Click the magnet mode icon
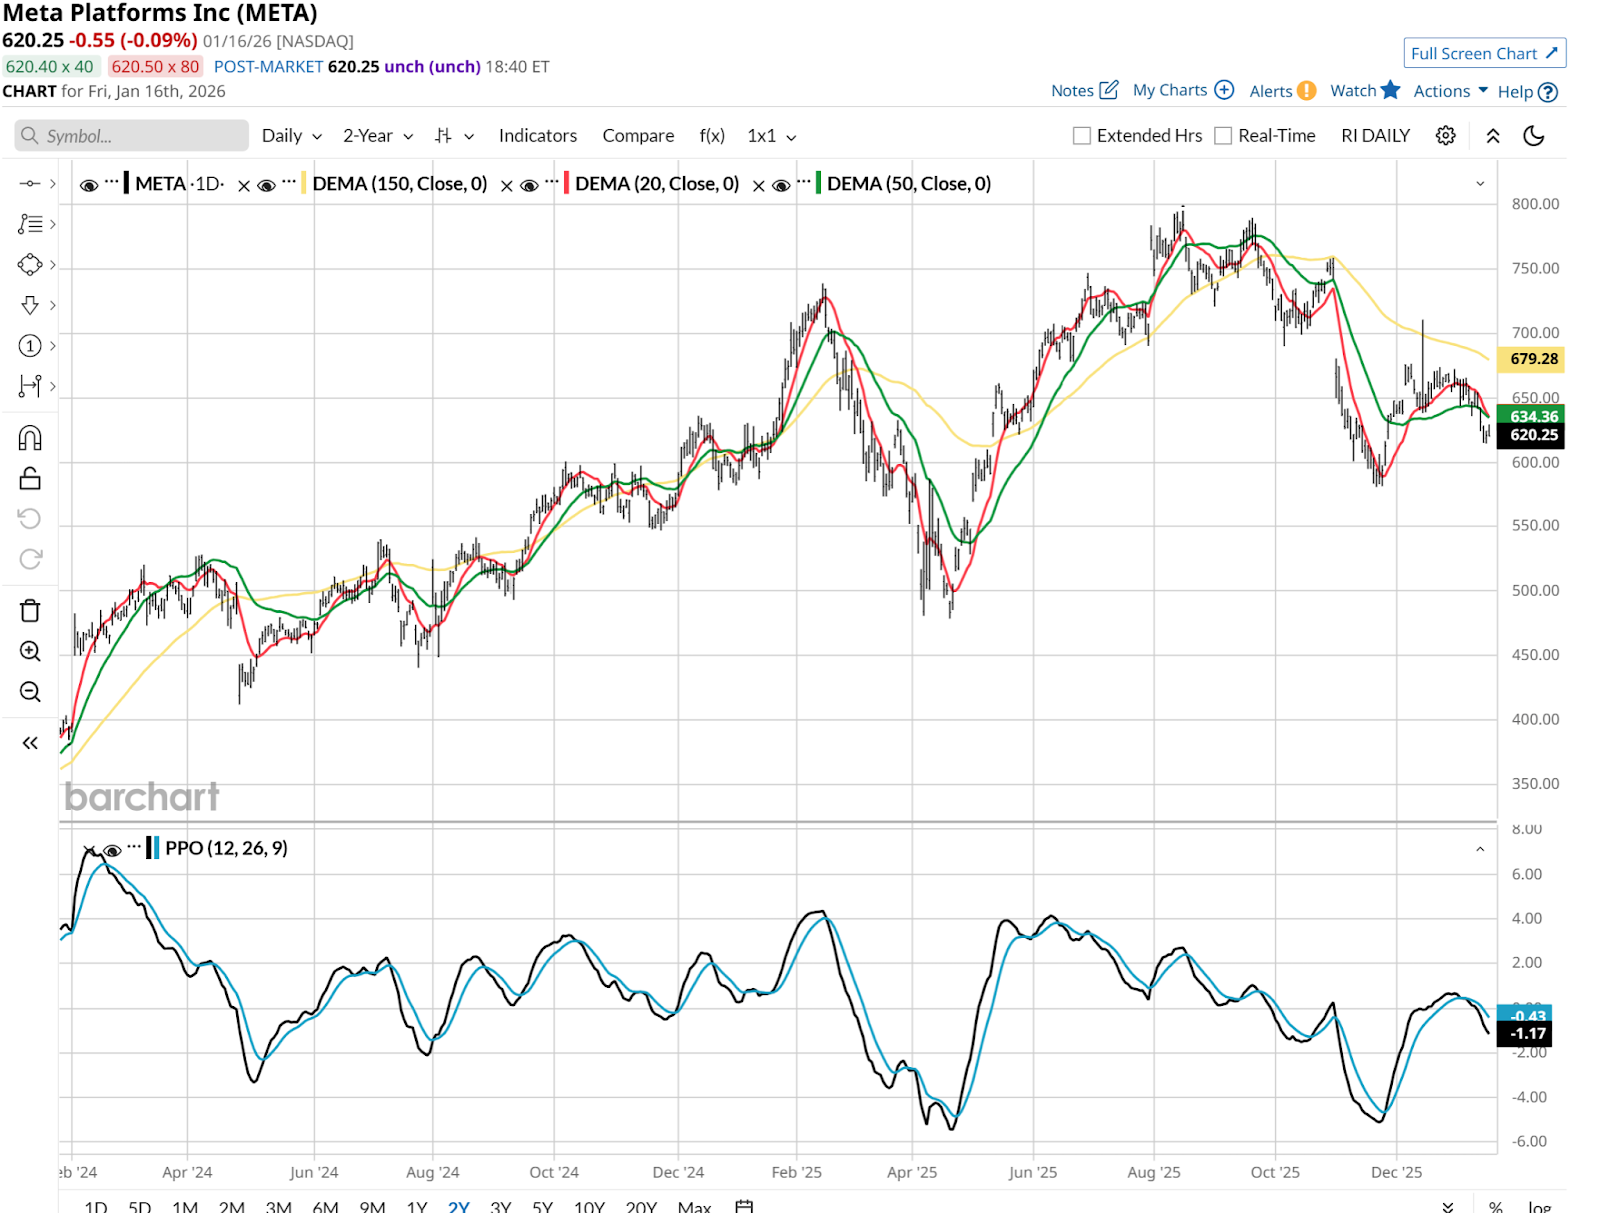This screenshot has width=1600, height=1213. (x=30, y=438)
